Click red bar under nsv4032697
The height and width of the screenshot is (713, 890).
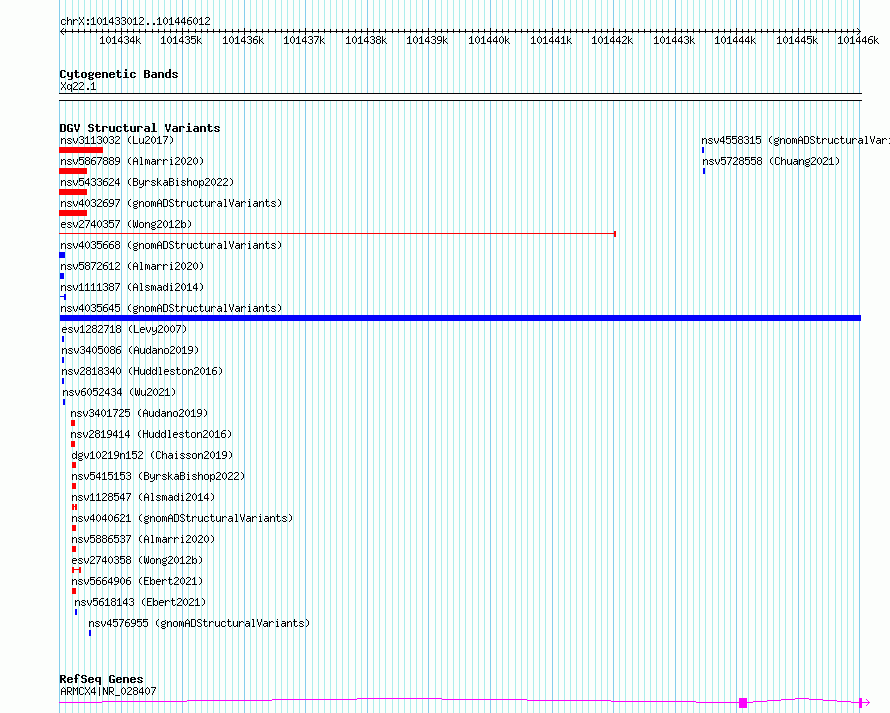(x=73, y=213)
